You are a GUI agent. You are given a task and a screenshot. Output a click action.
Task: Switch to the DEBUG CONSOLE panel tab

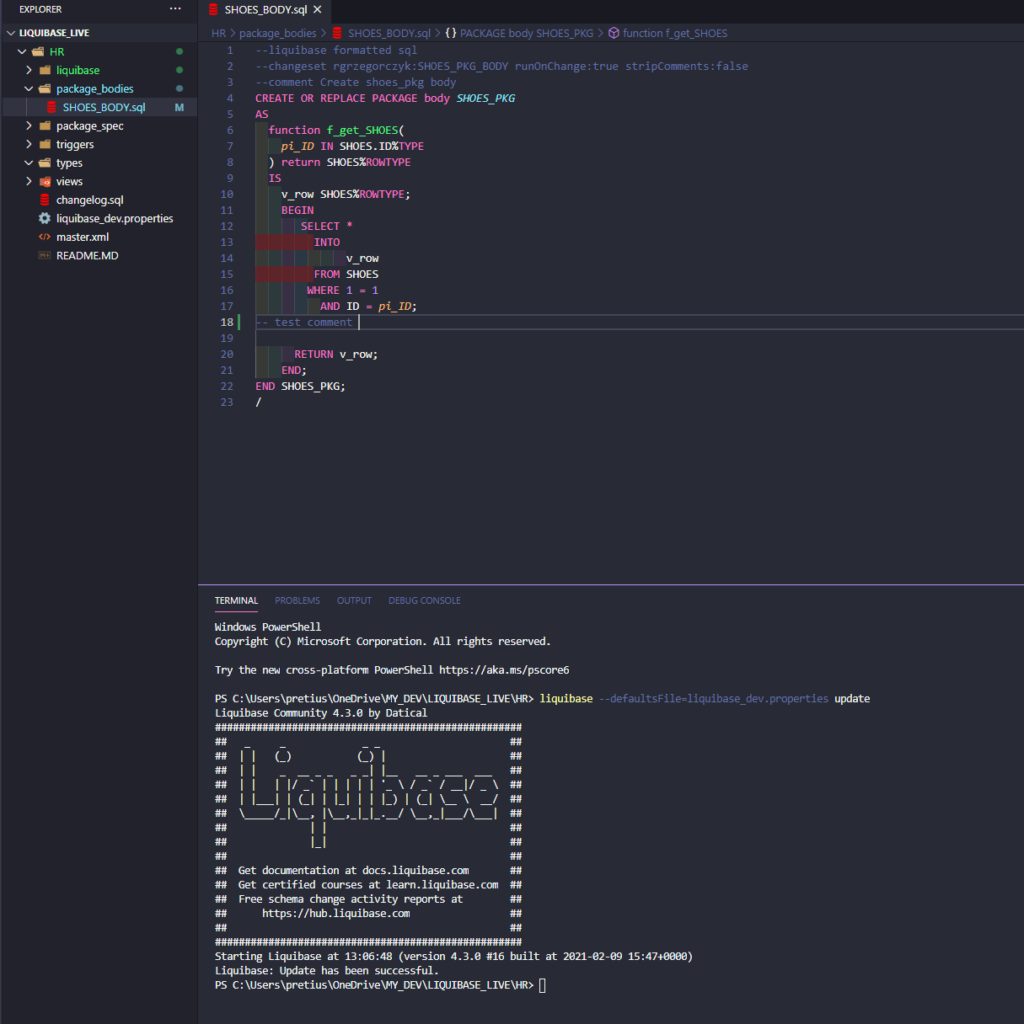click(x=424, y=600)
